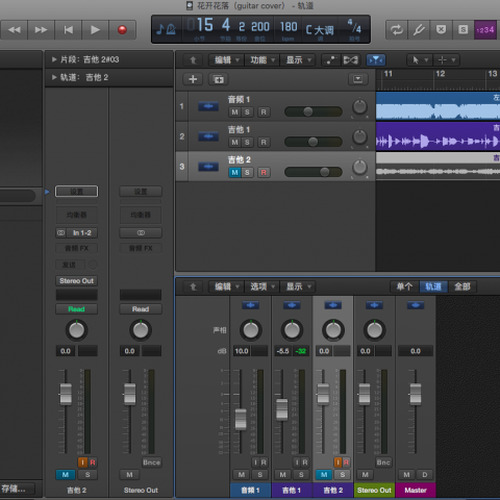This screenshot has height=500, width=500.
Task: Click the Solo S button in the control bar
Action: click(463, 30)
